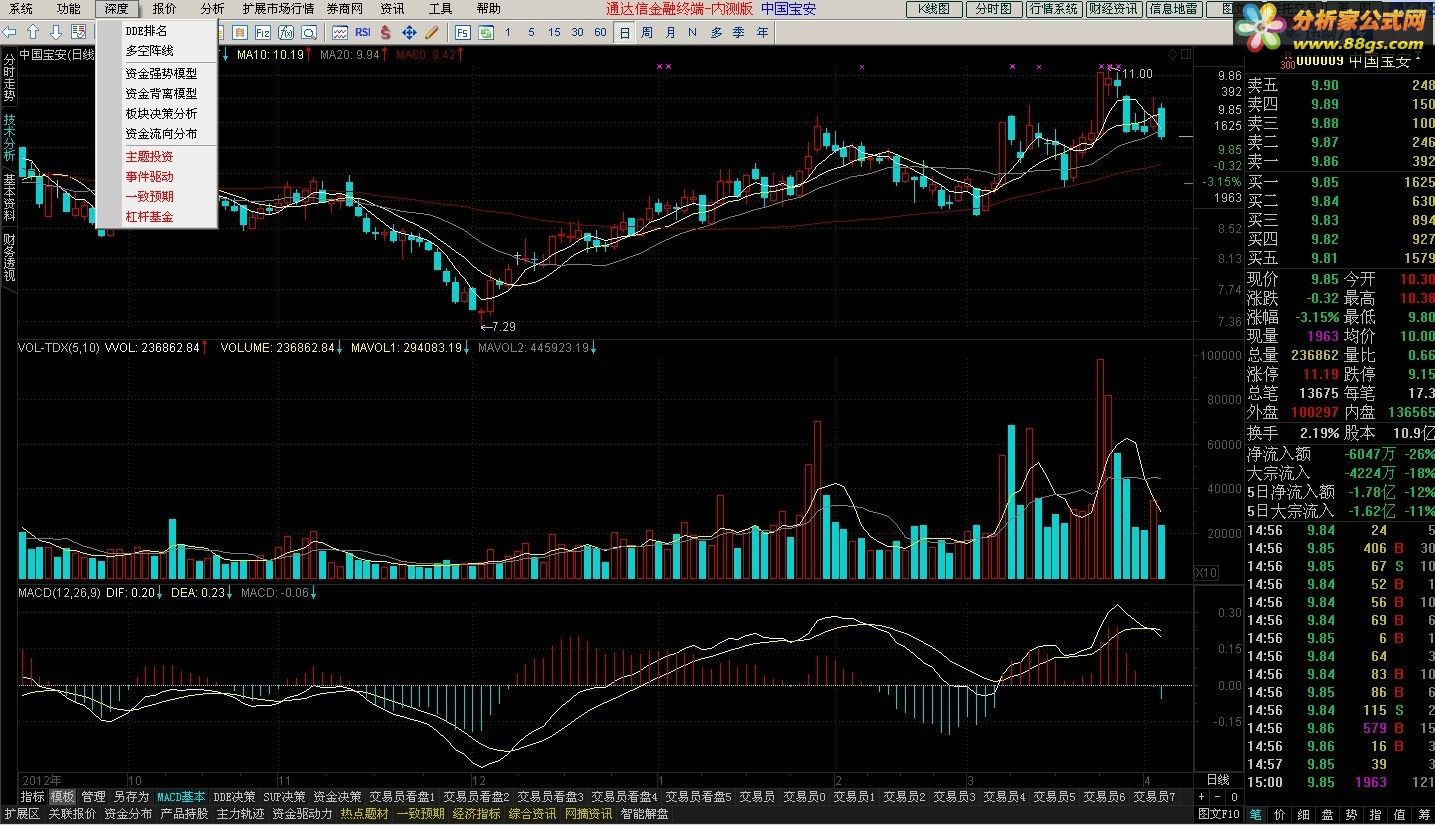Select the 笔 tick panel tab

point(1254,814)
